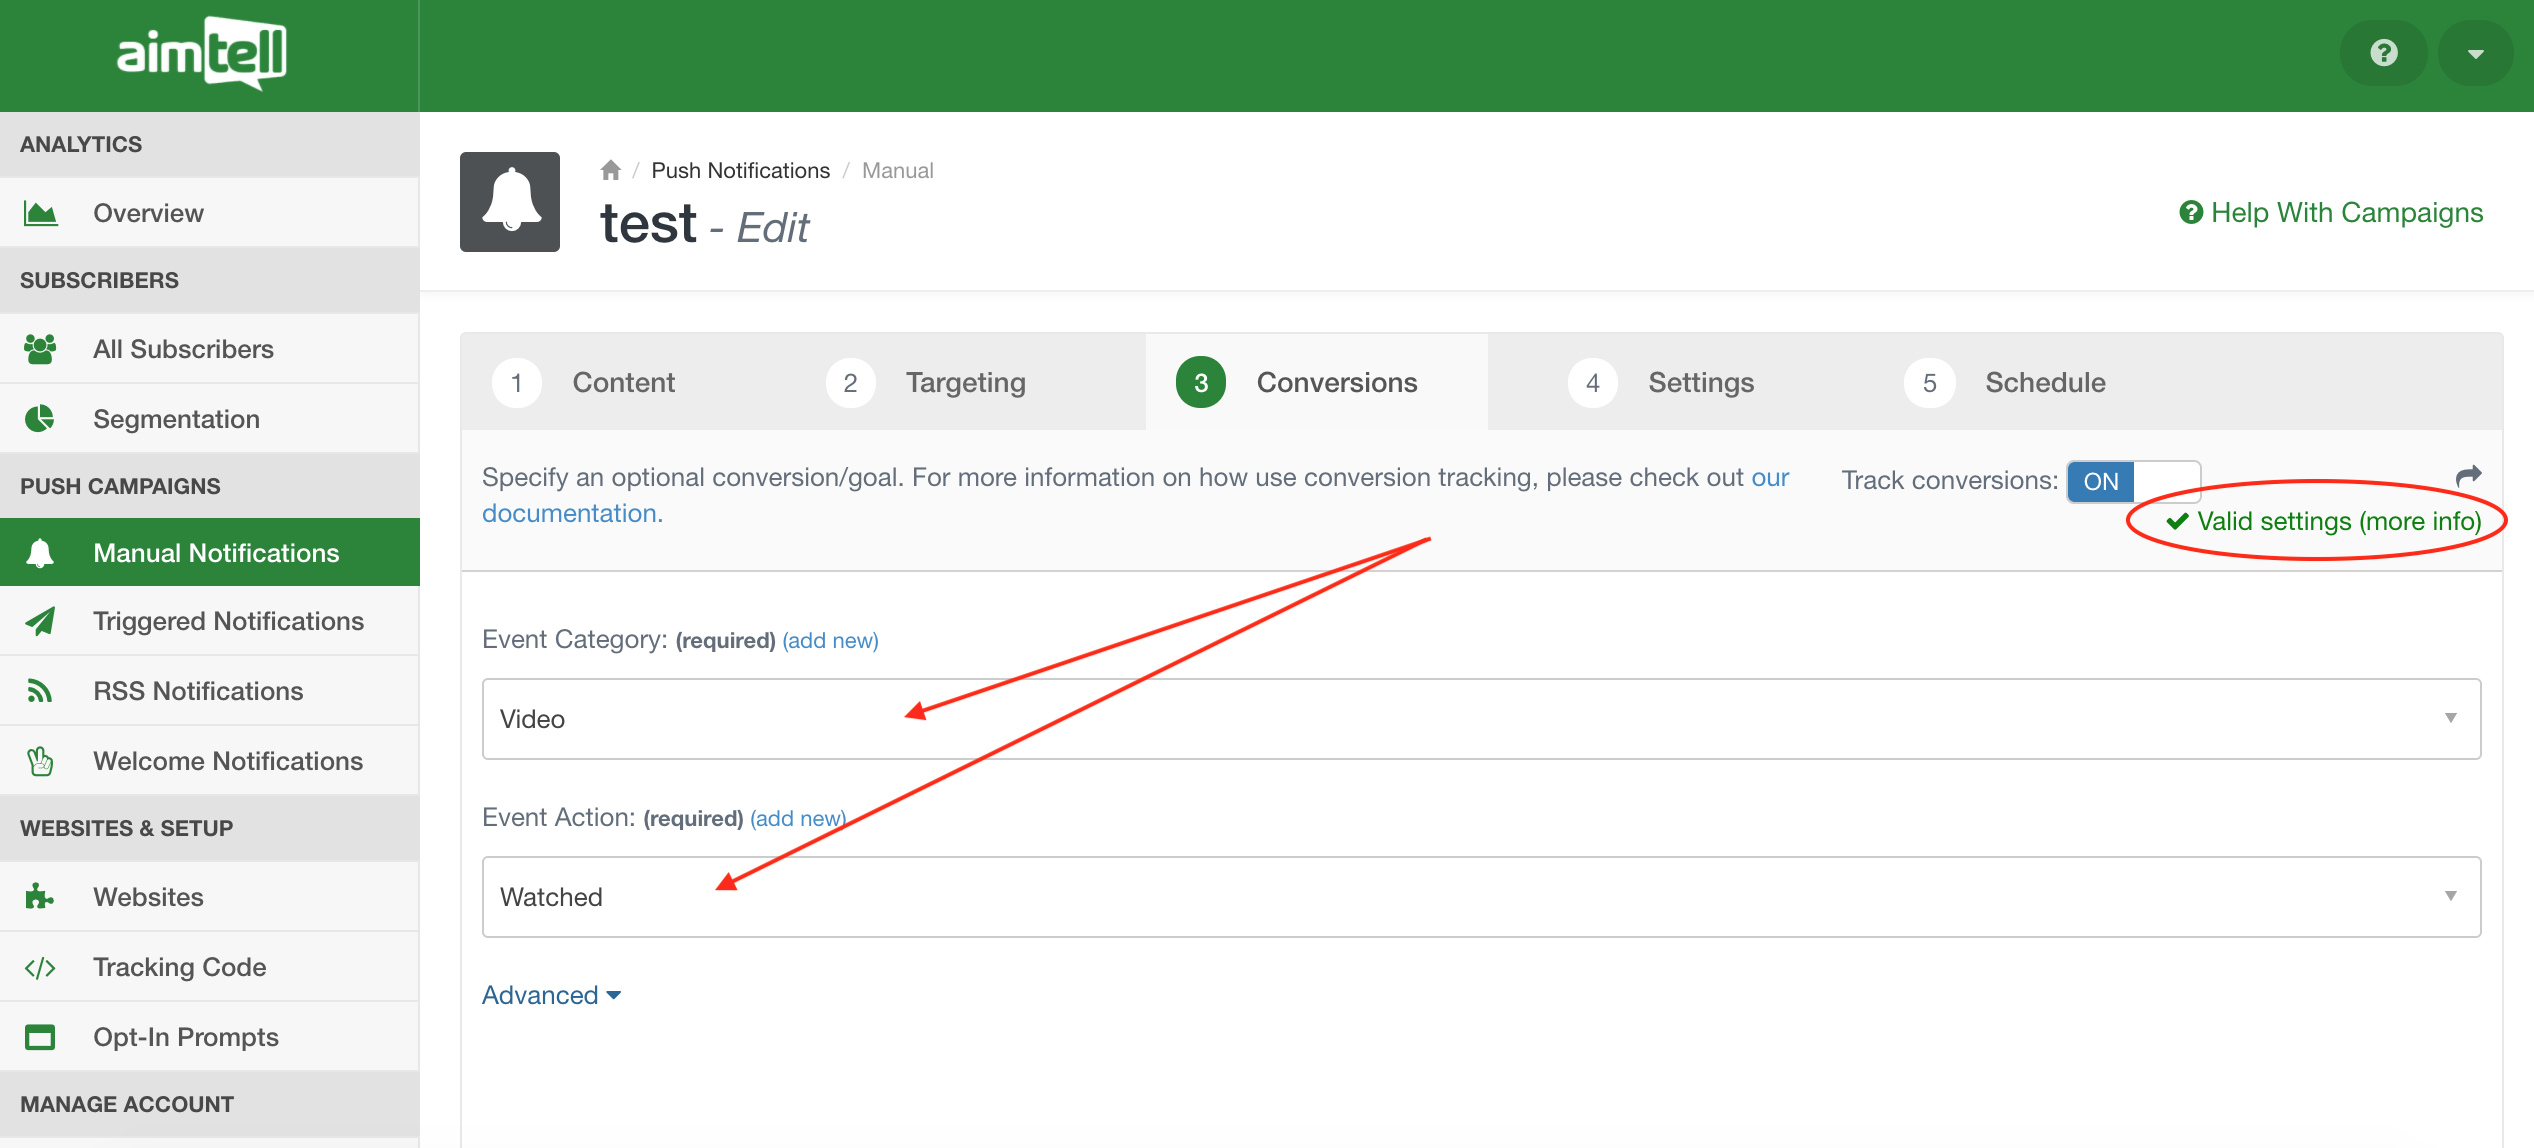Open help via question mark icon
Image resolution: width=2534 pixels, height=1148 pixels.
2383,53
